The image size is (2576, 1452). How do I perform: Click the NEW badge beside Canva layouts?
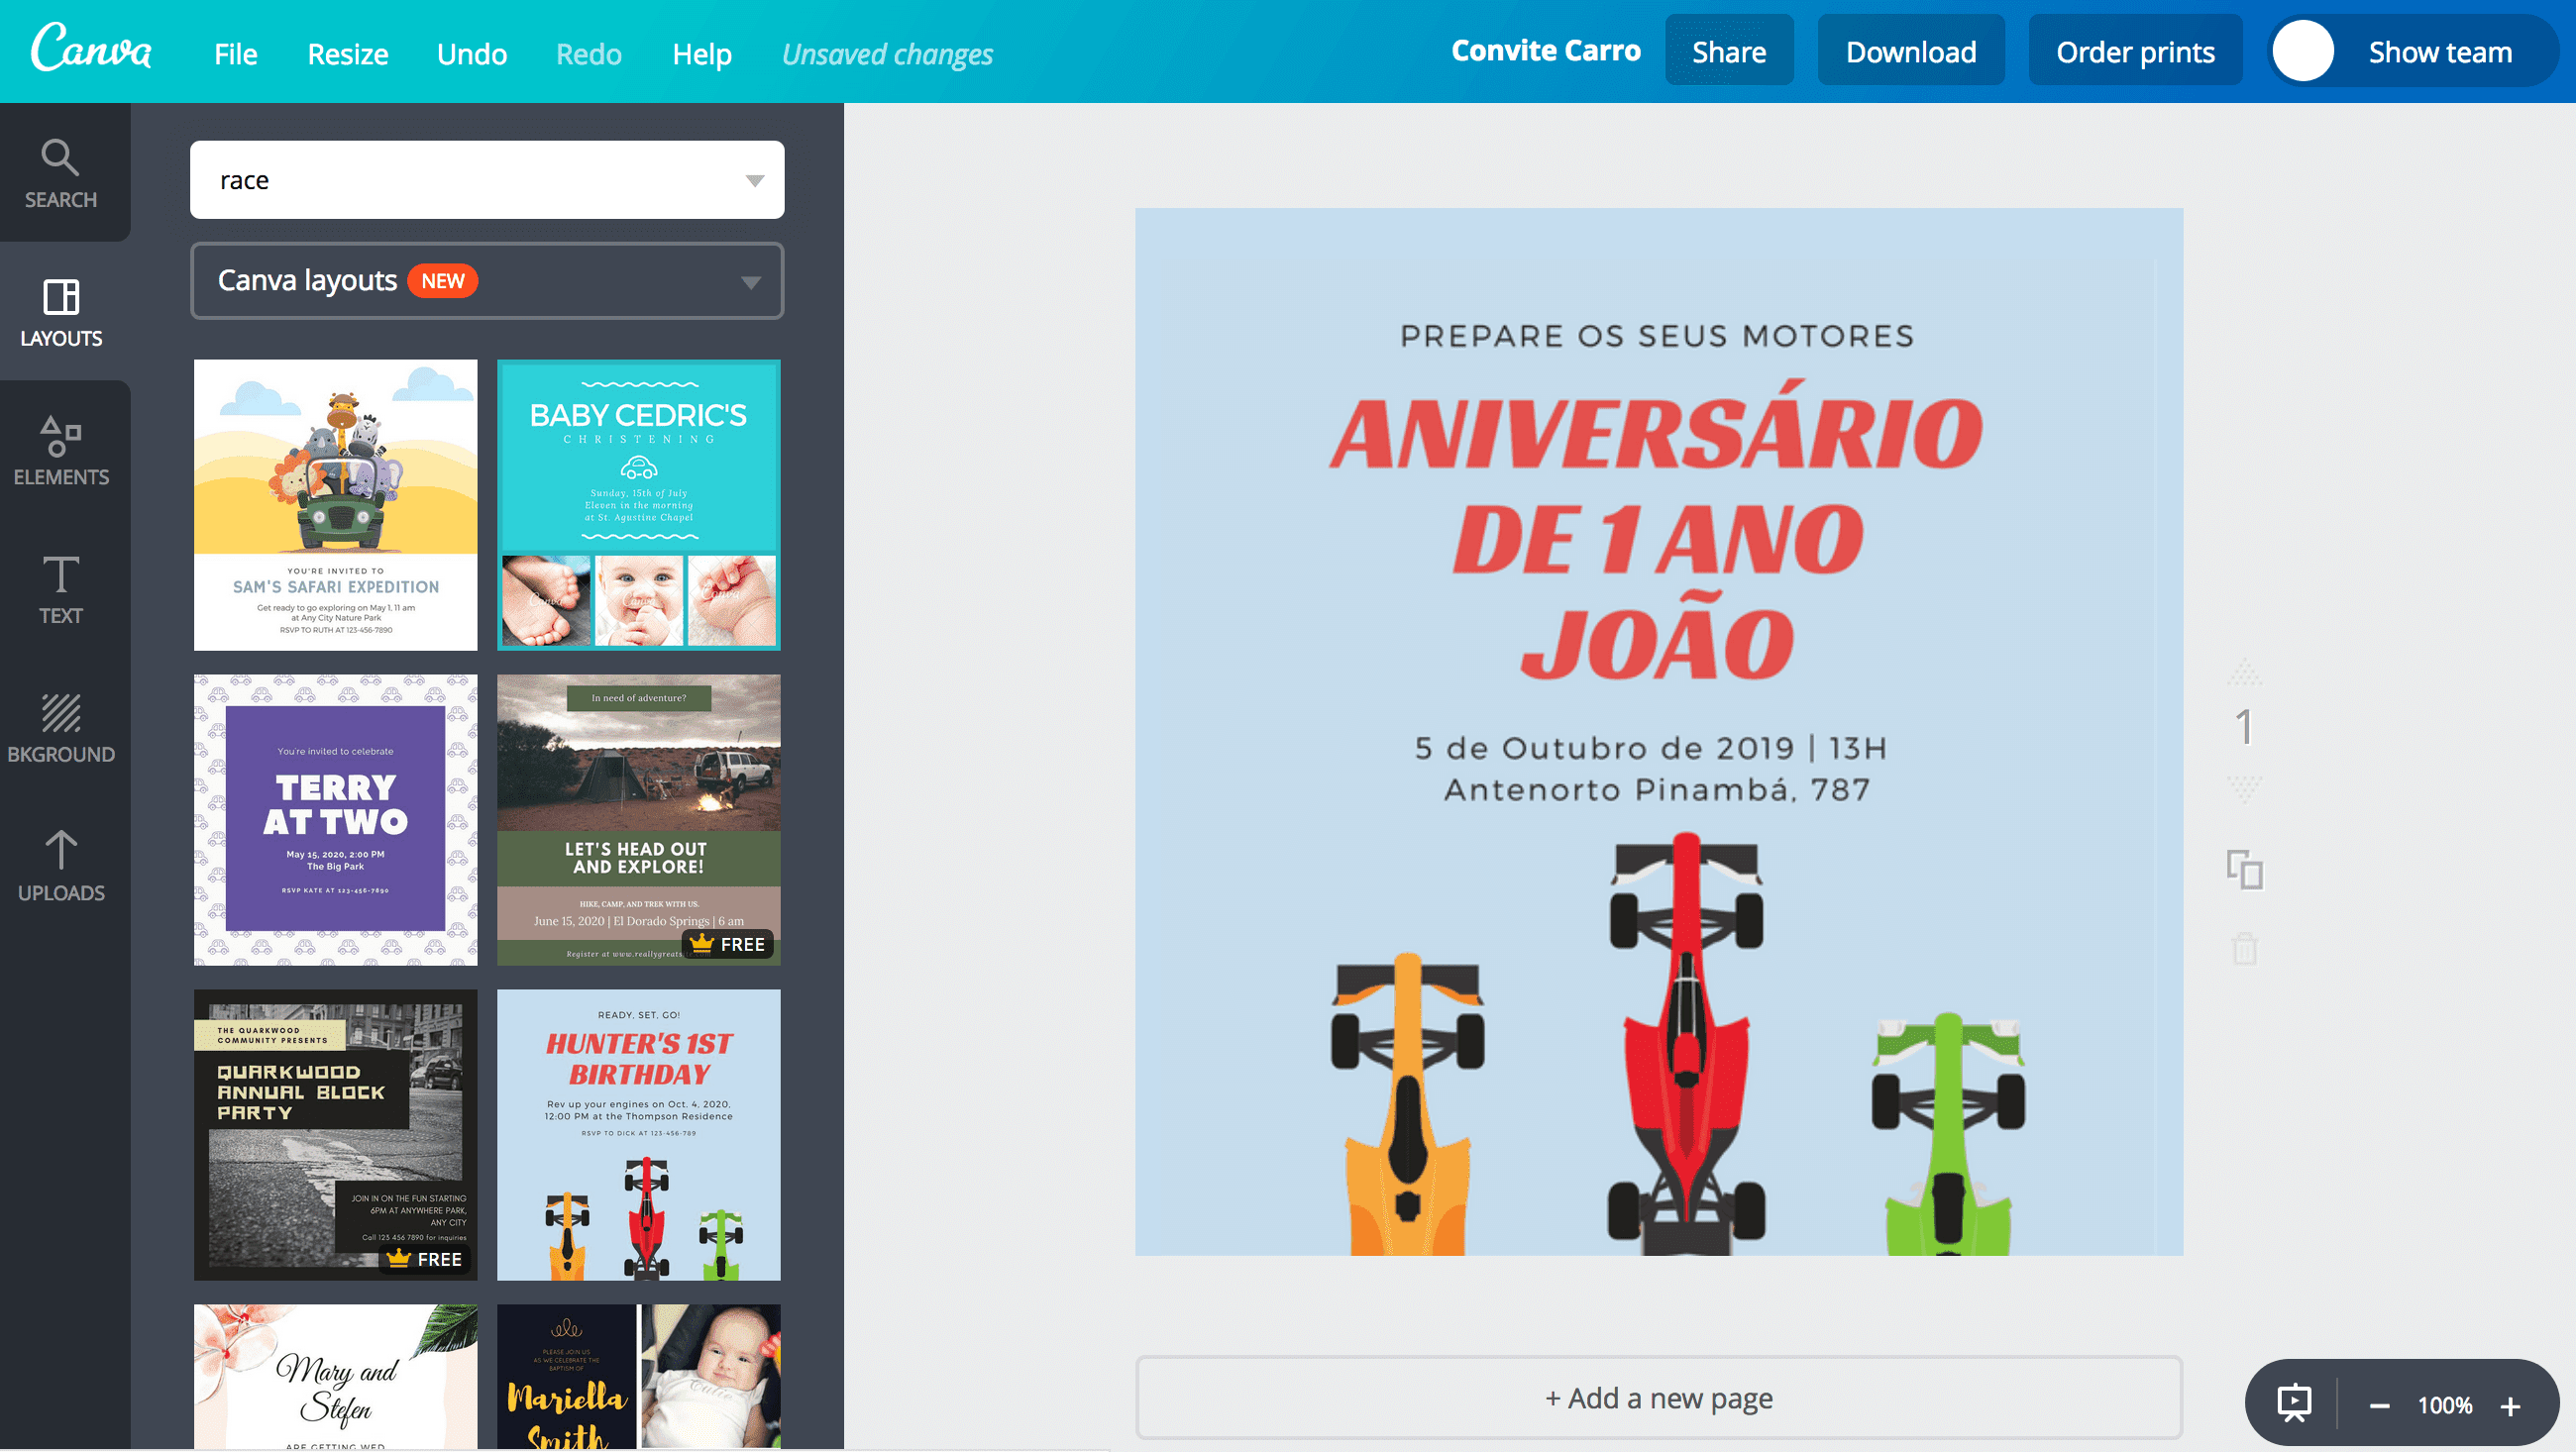(x=442, y=281)
